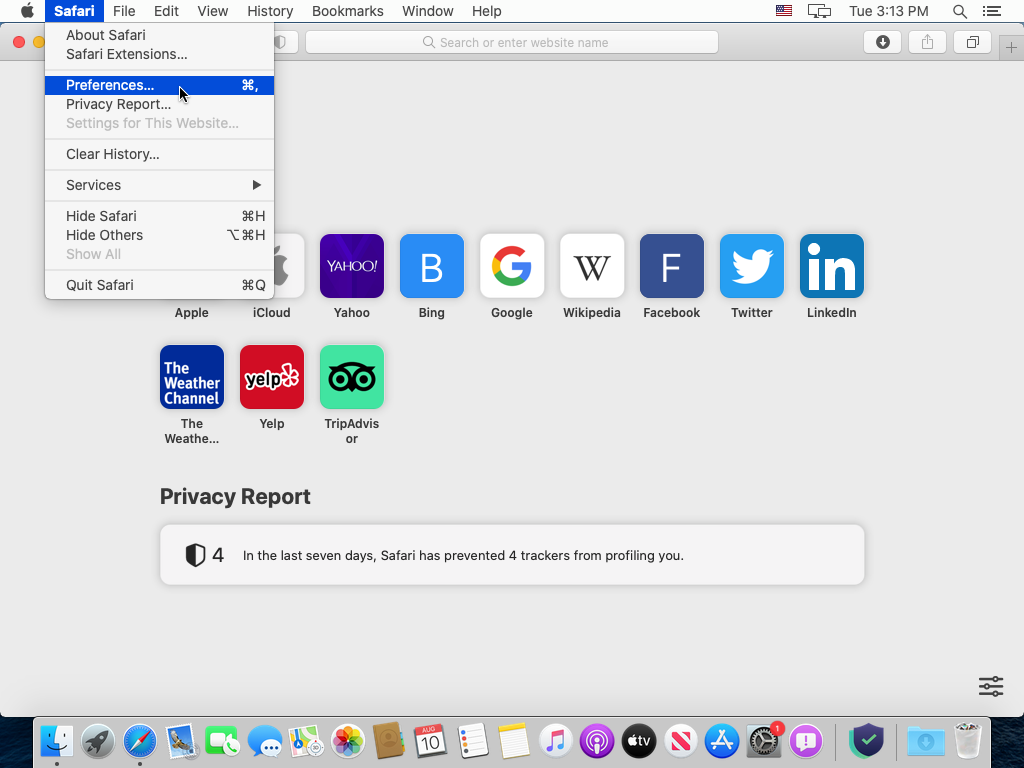Click the iCloud favorite label
1024x768 pixels.
point(272,313)
